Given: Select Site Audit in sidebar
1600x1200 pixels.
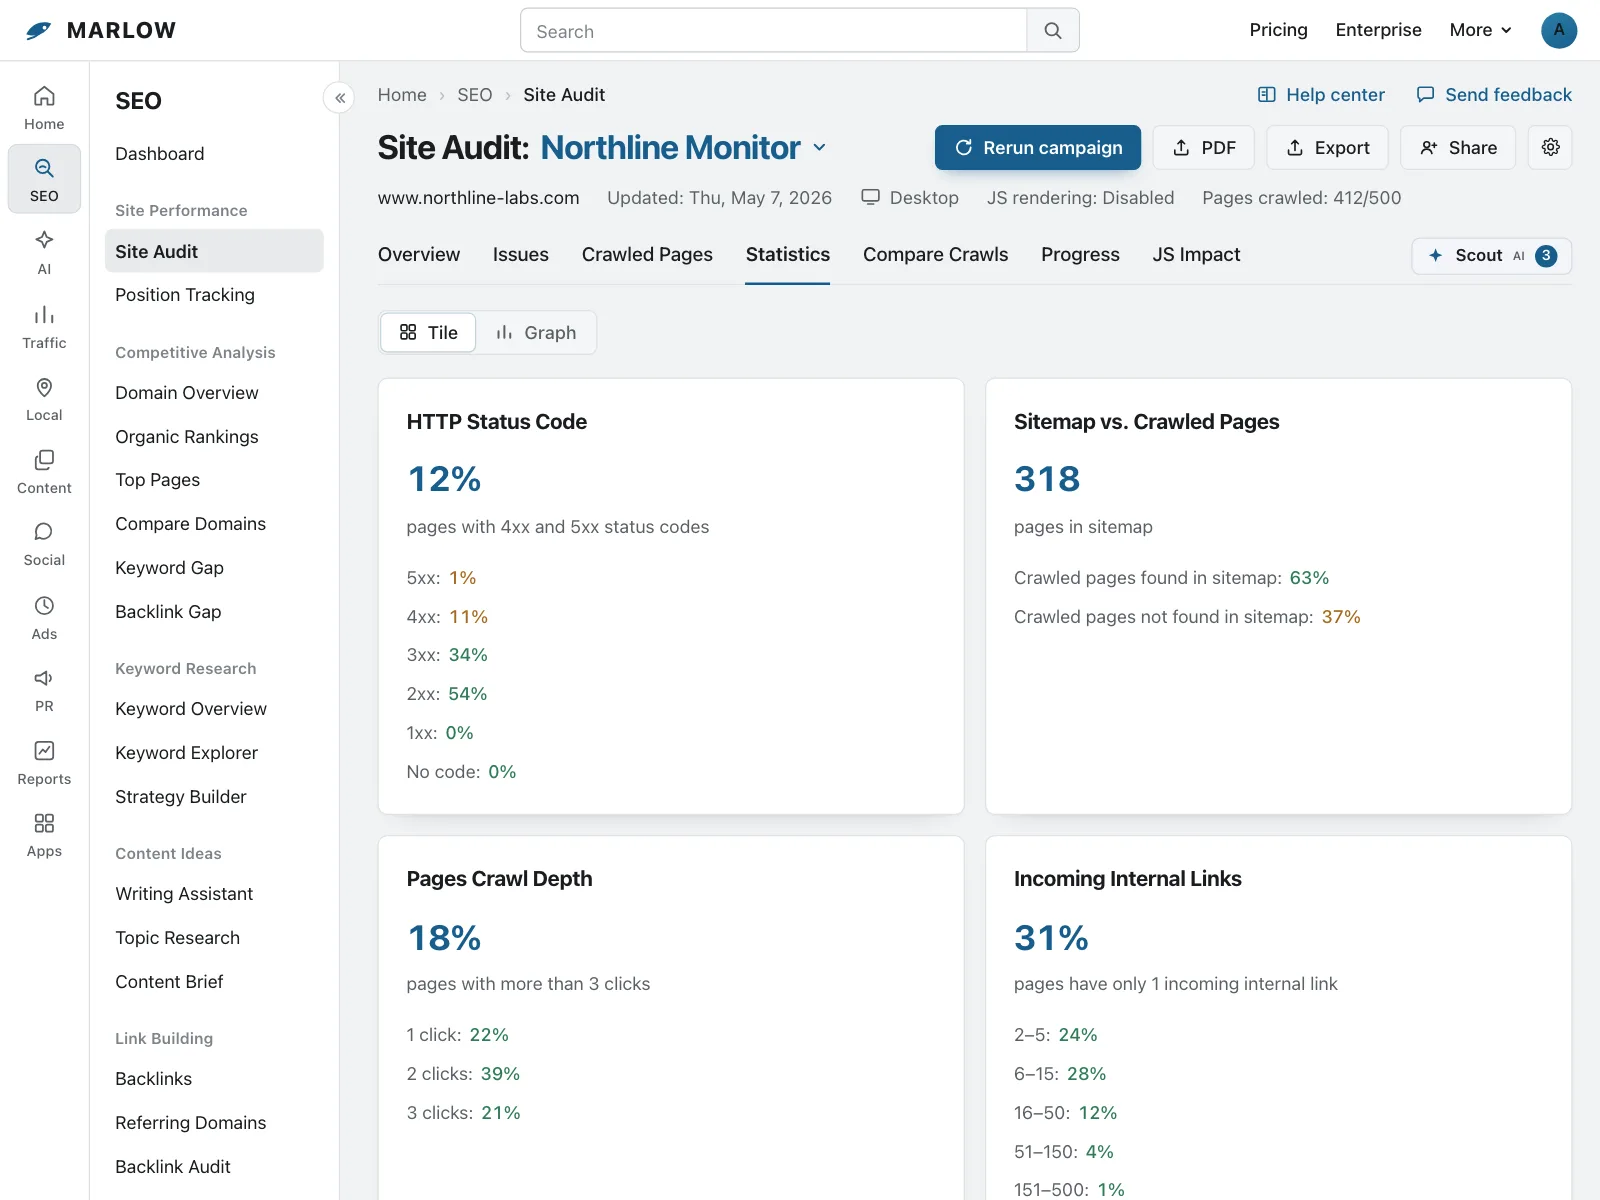Looking at the screenshot, I should (214, 251).
